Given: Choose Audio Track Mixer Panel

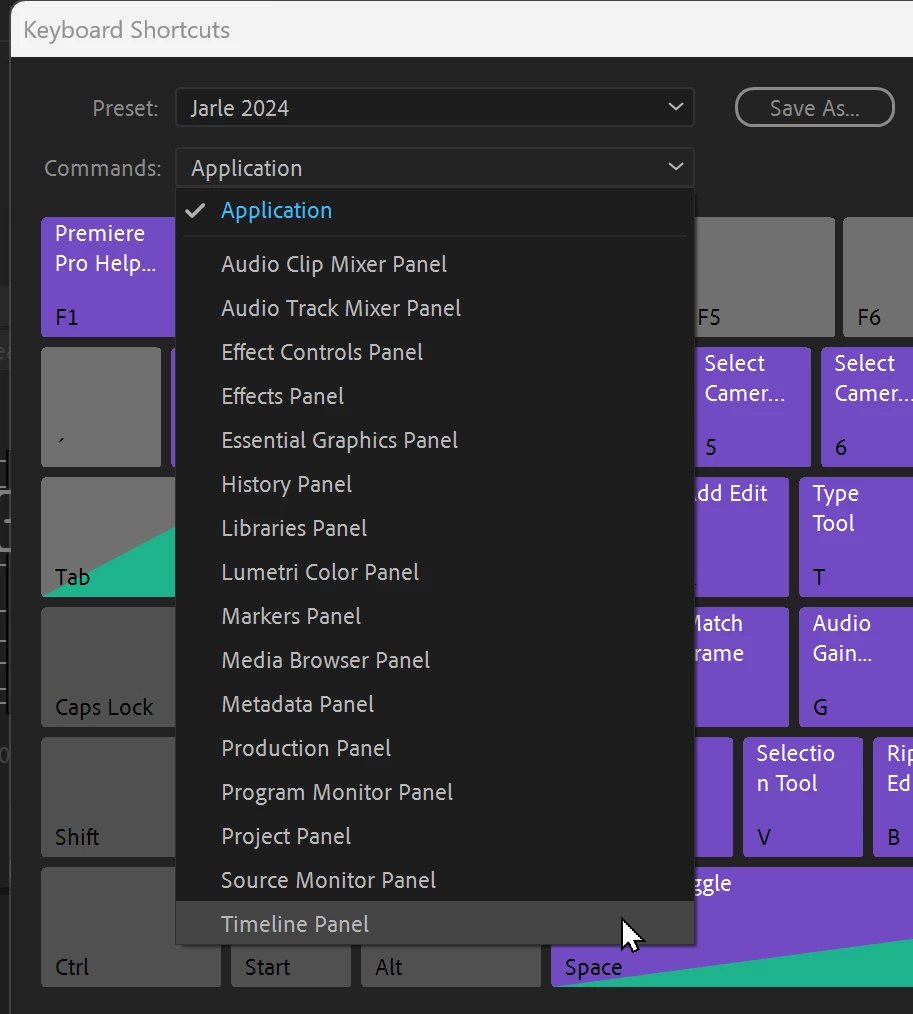Looking at the screenshot, I should click(x=435, y=308).
